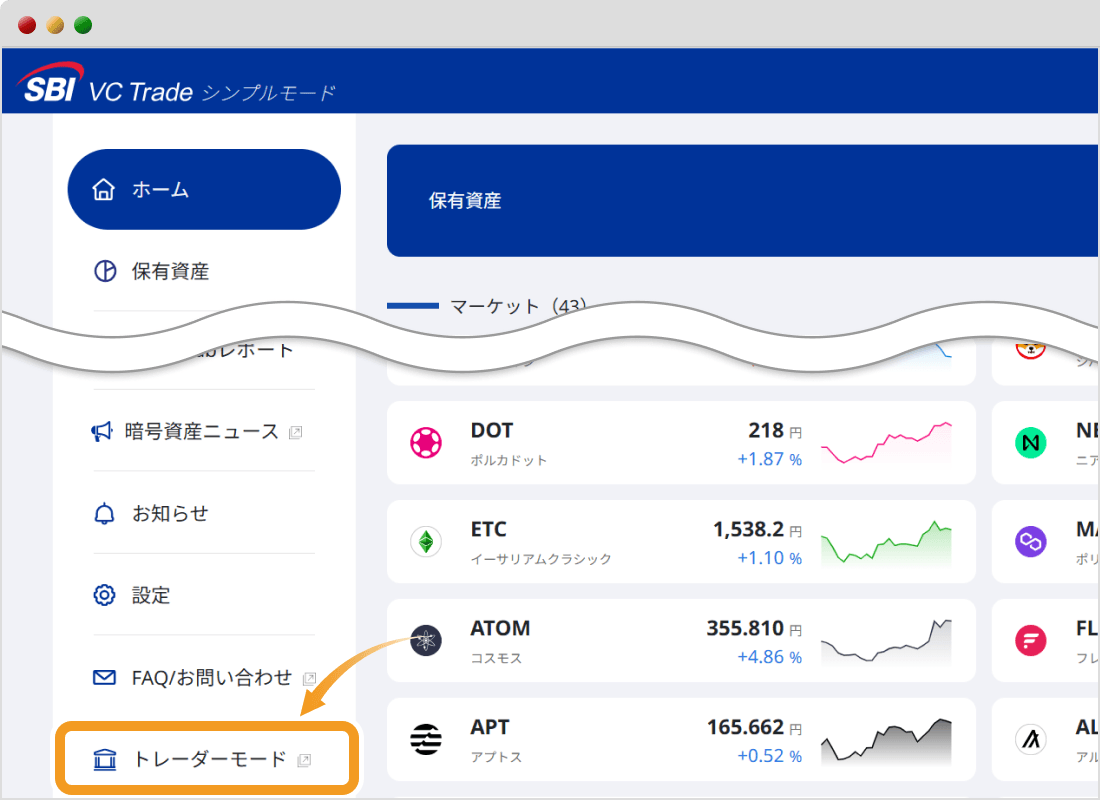View the DOT pink price chart
Image resolution: width=1100 pixels, height=800 pixels.
[887, 443]
